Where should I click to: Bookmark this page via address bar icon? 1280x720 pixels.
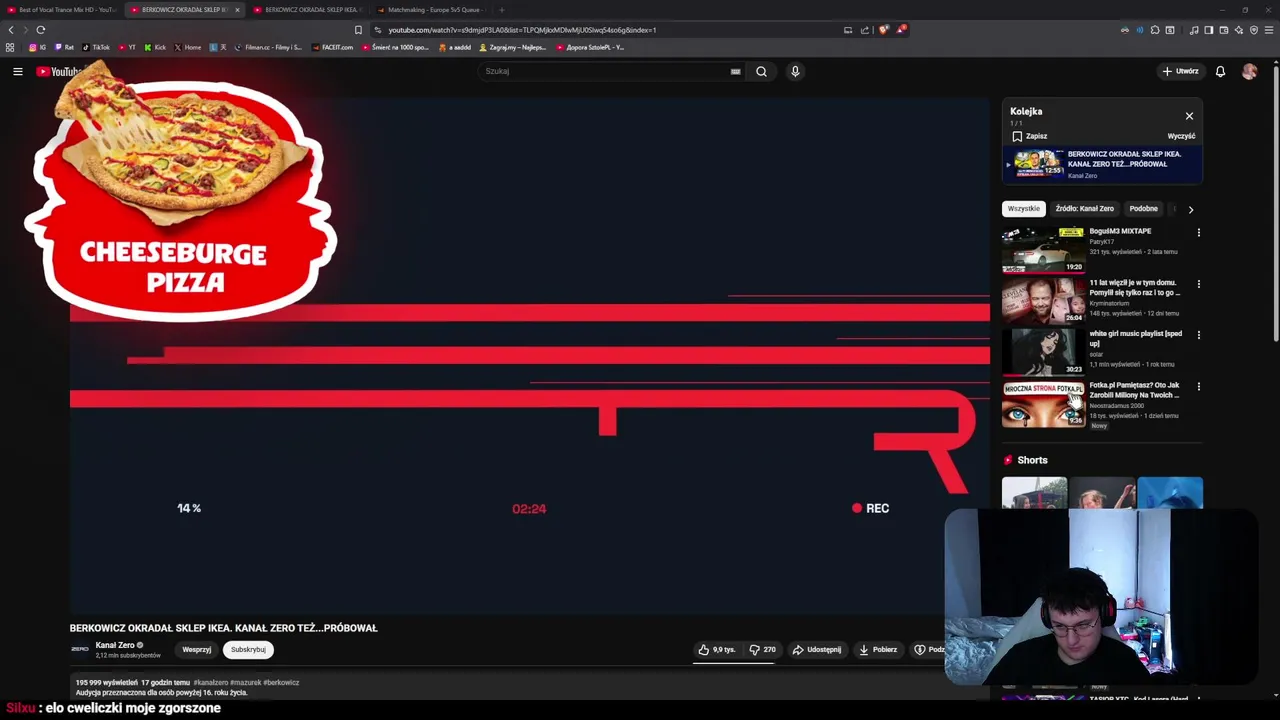(x=358, y=30)
